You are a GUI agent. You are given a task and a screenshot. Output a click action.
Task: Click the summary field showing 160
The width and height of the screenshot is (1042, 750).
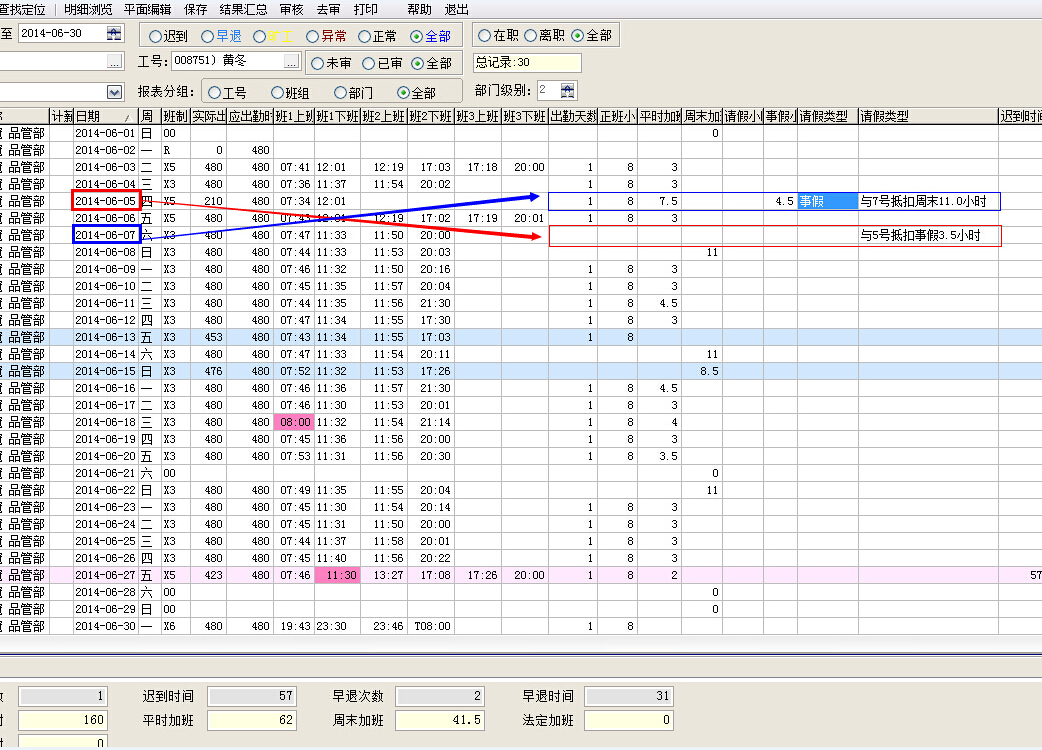click(62, 720)
